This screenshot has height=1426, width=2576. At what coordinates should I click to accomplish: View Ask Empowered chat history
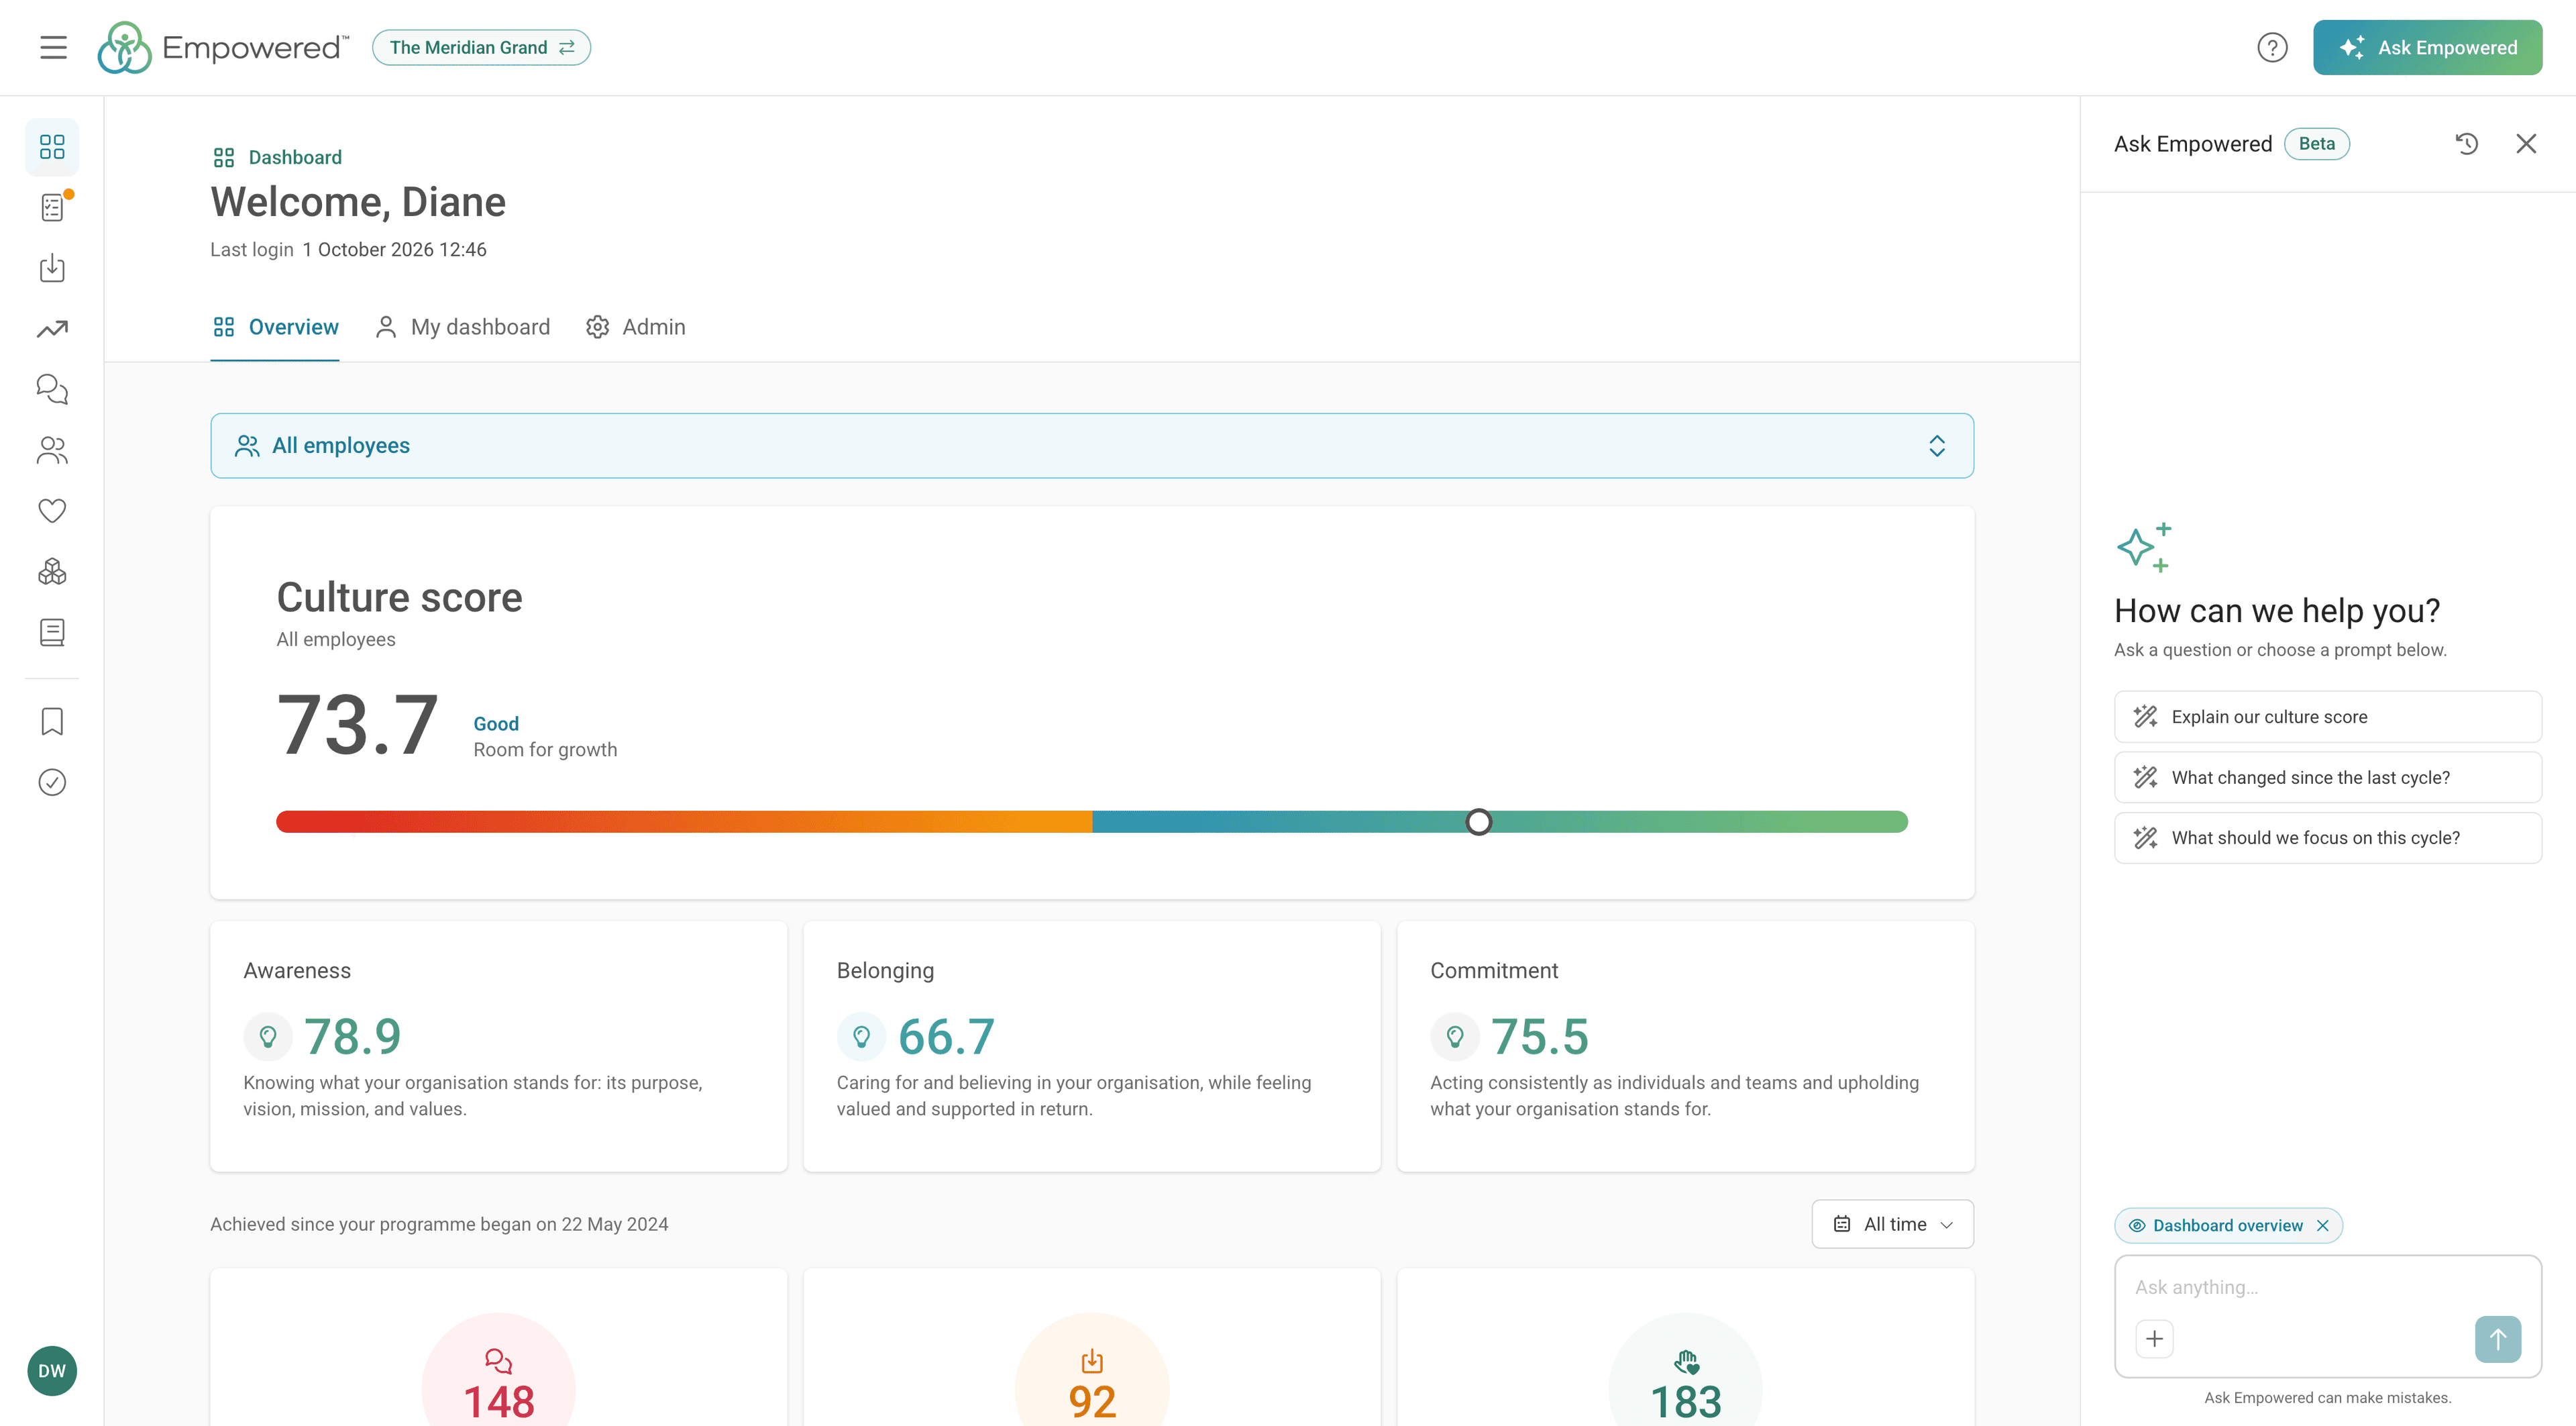[2467, 144]
